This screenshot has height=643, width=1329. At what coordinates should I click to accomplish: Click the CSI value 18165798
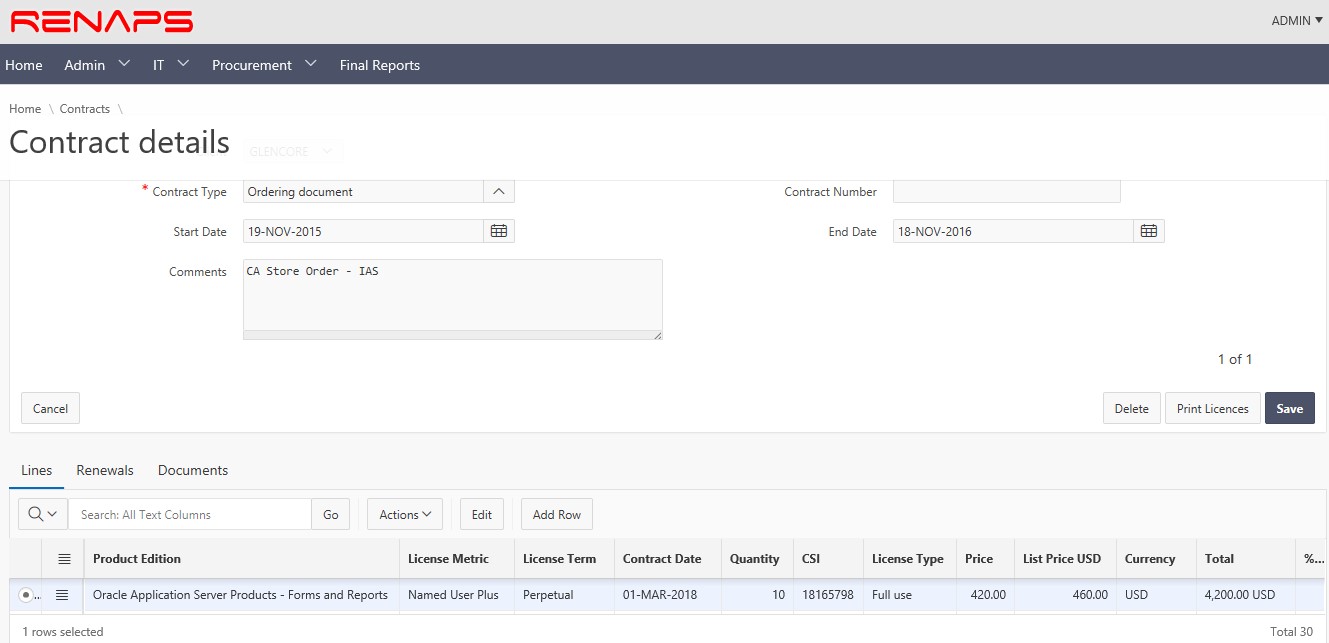[829, 595]
